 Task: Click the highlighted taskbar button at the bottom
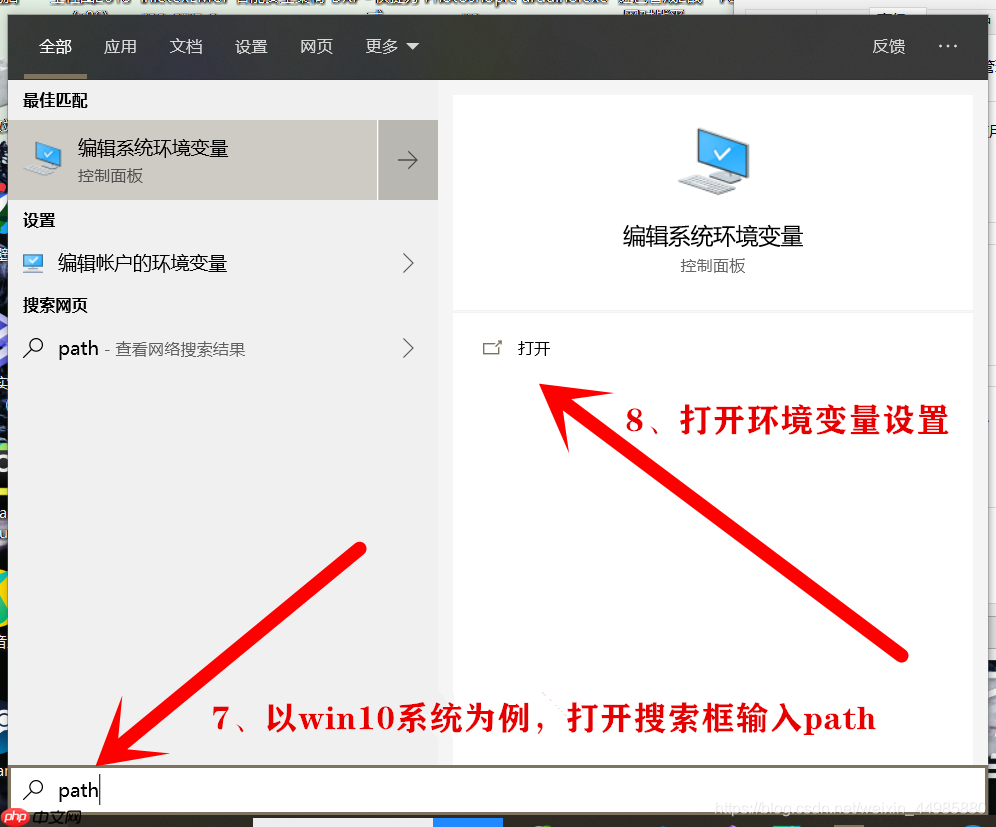[x=468, y=821]
